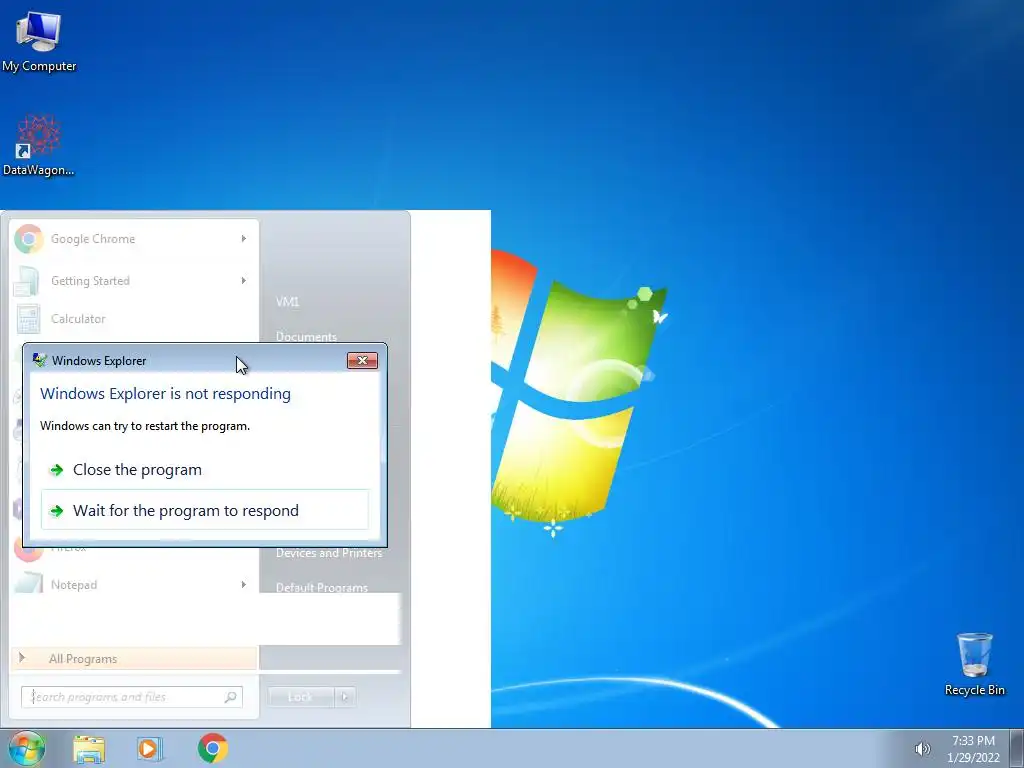Open the clock showing 7:33 PM
The height and width of the screenshot is (768, 1024).
(x=973, y=741)
